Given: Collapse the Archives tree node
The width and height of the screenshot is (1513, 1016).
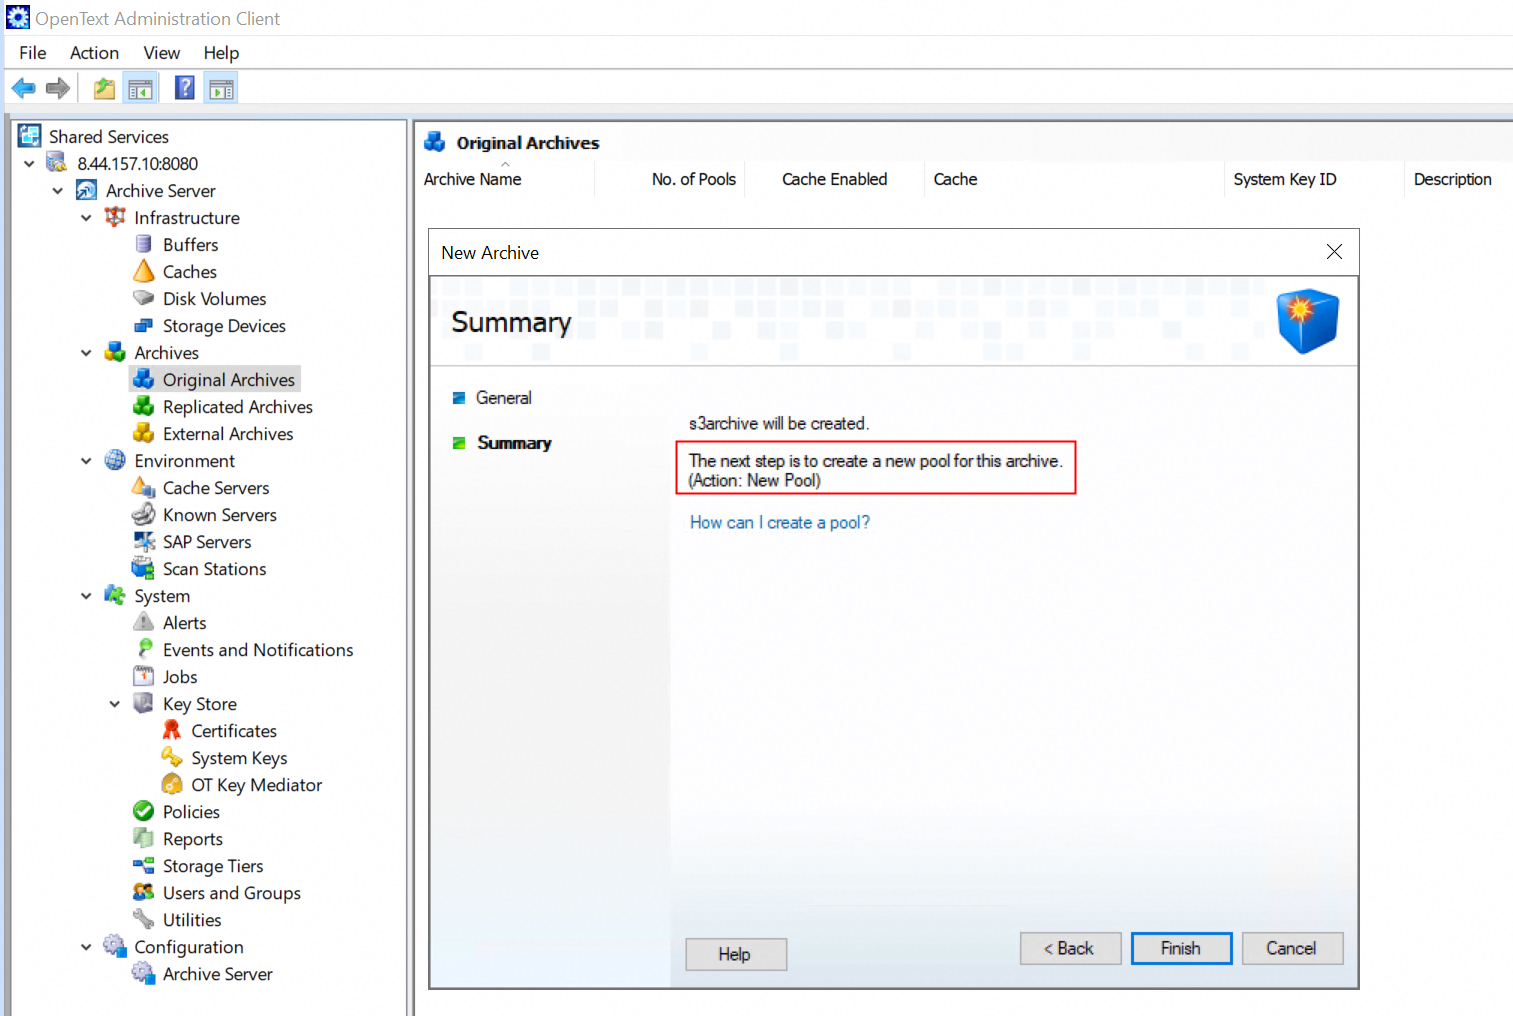Looking at the screenshot, I should [x=86, y=353].
